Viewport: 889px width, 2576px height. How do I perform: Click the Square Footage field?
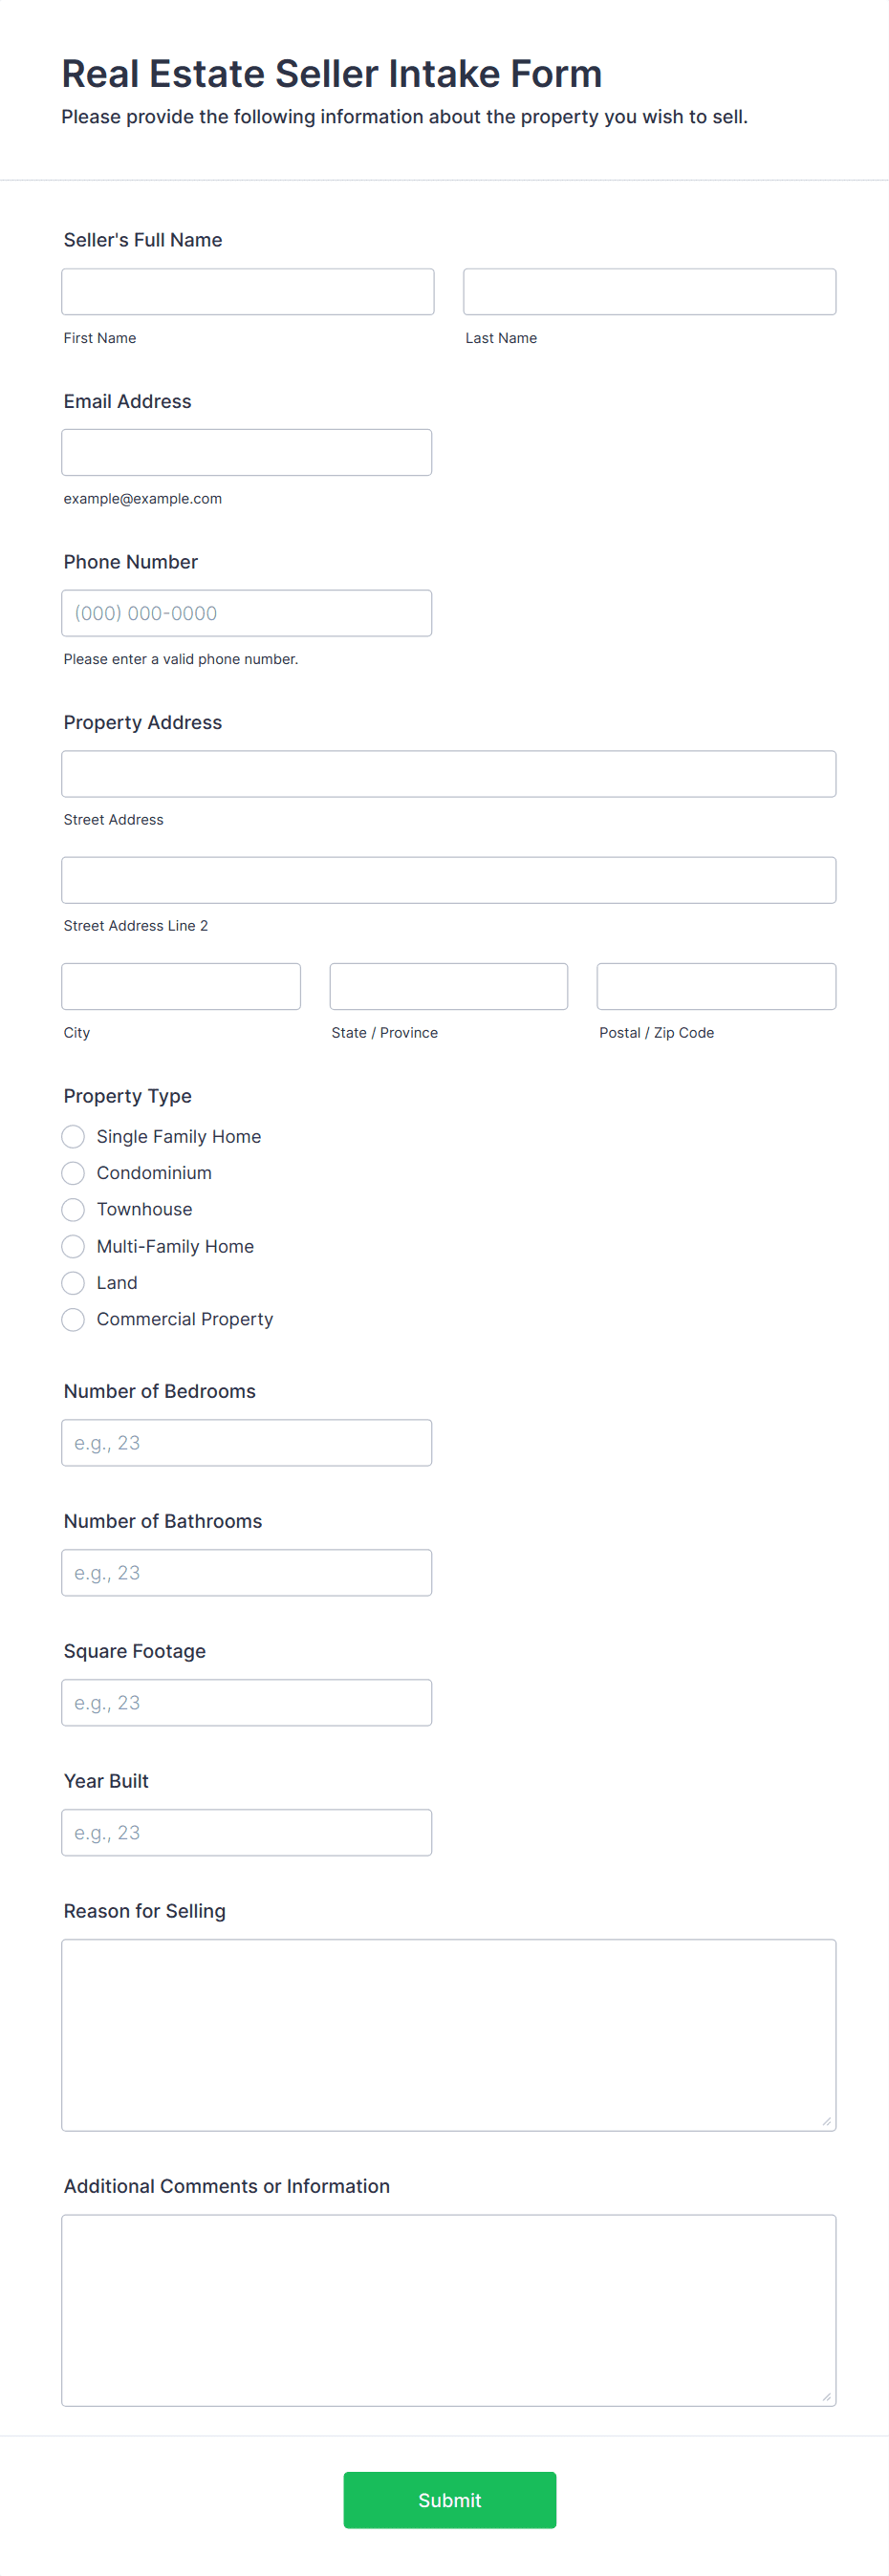[246, 1703]
